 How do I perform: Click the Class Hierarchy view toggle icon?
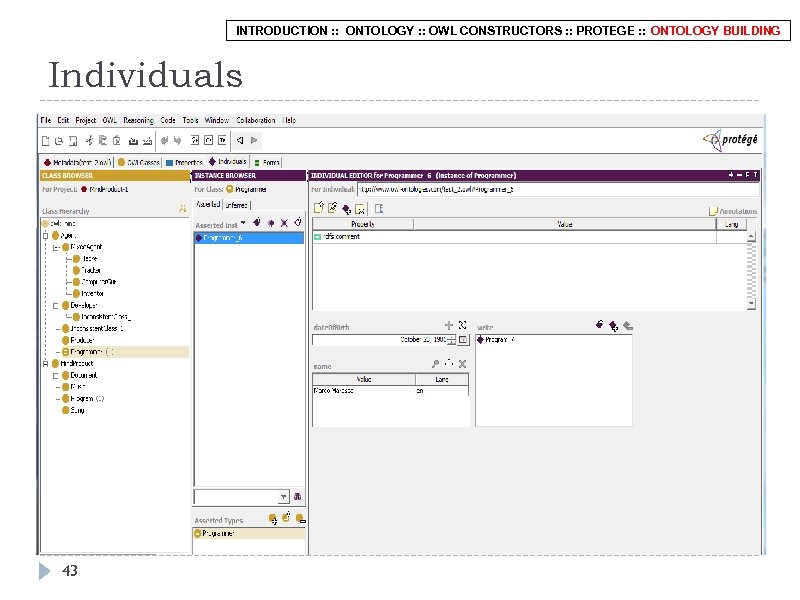(x=182, y=208)
